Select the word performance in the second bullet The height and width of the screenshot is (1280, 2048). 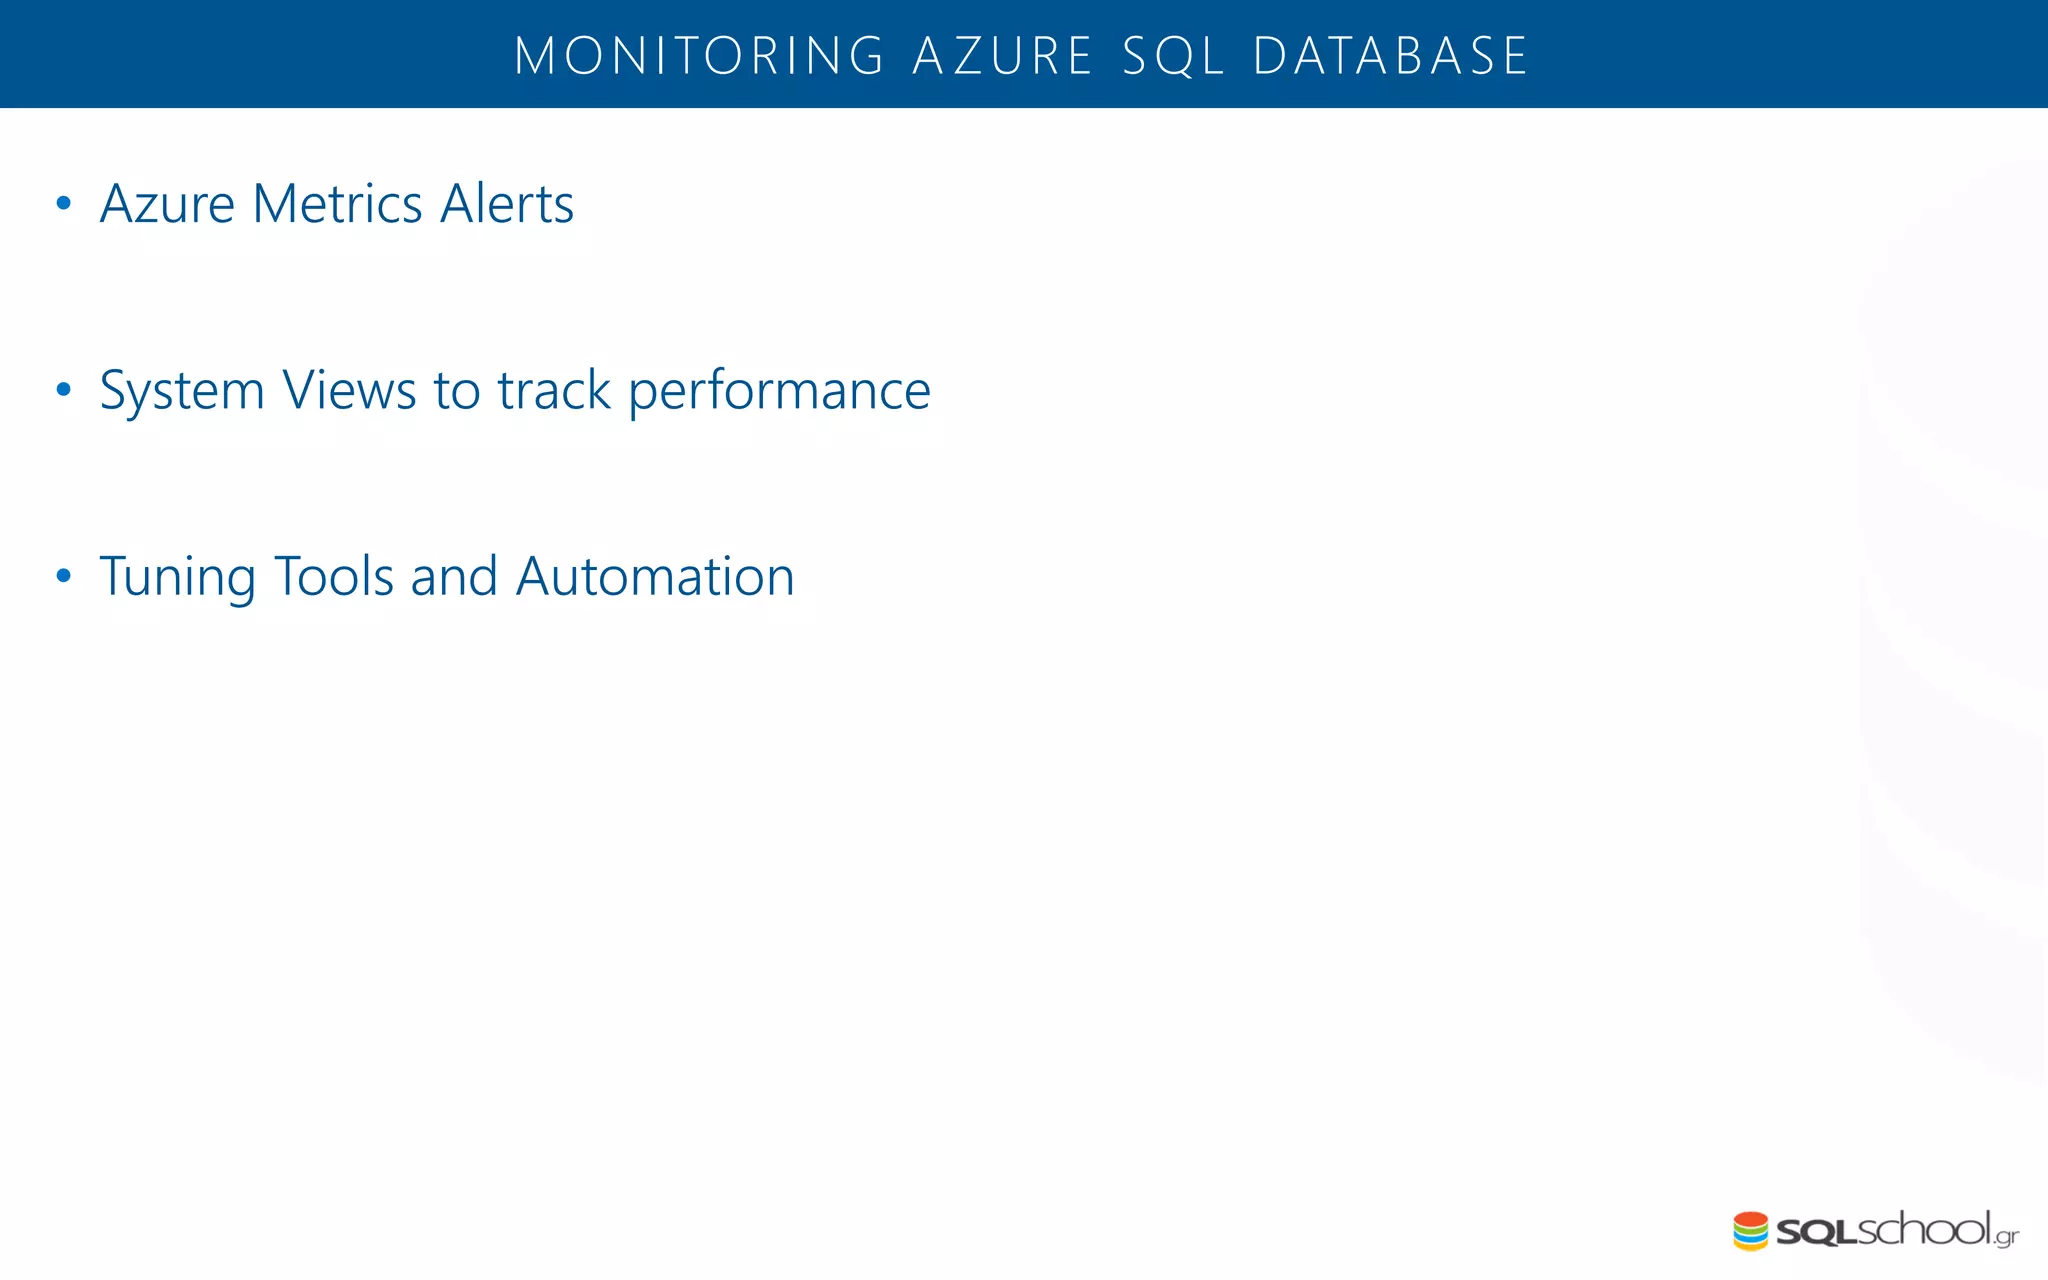click(779, 390)
